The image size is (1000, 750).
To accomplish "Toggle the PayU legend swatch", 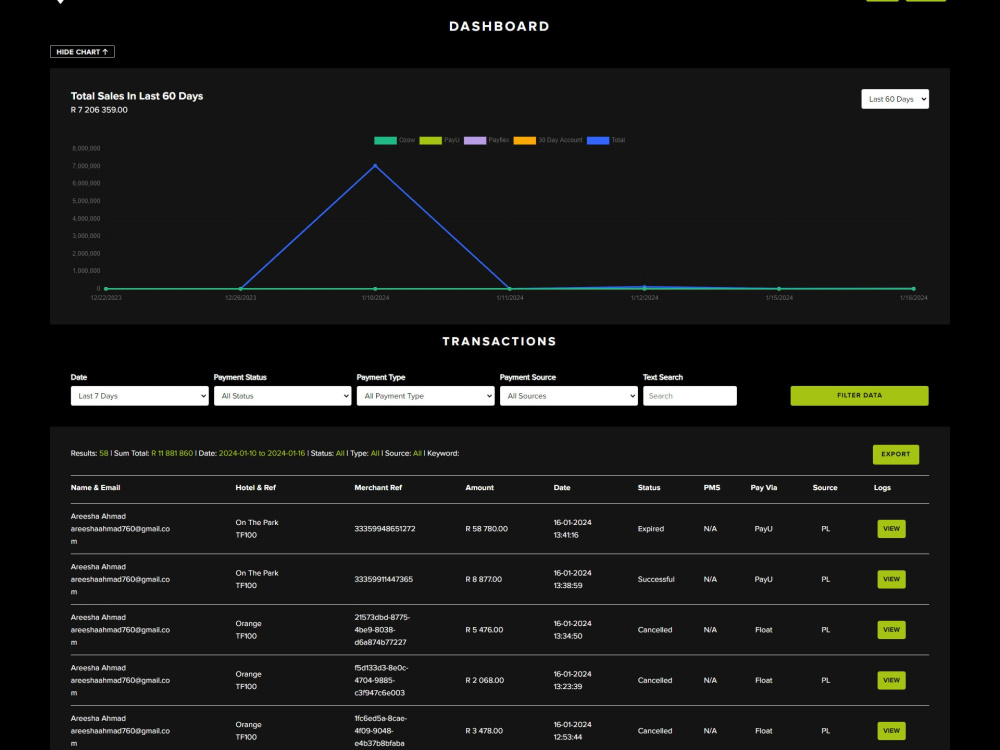I will tap(430, 140).
